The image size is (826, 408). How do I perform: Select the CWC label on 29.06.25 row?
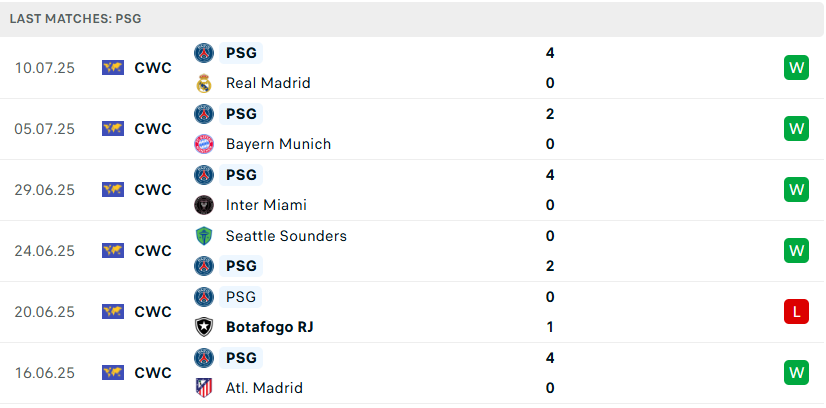click(x=153, y=190)
